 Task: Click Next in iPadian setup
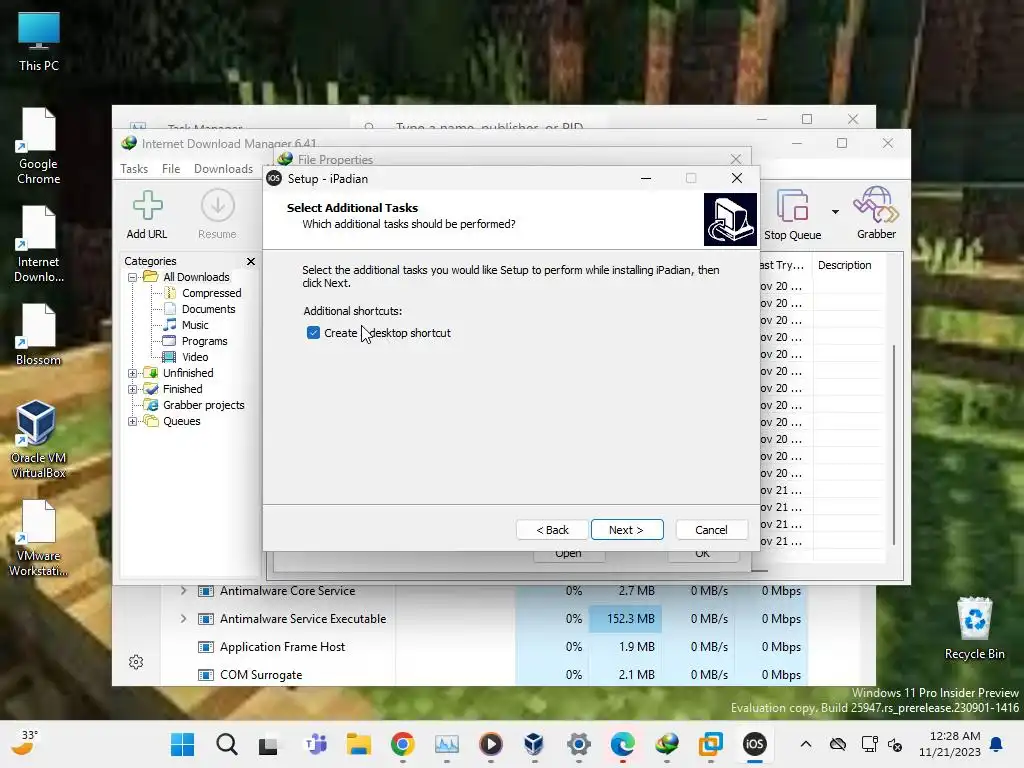coord(627,530)
